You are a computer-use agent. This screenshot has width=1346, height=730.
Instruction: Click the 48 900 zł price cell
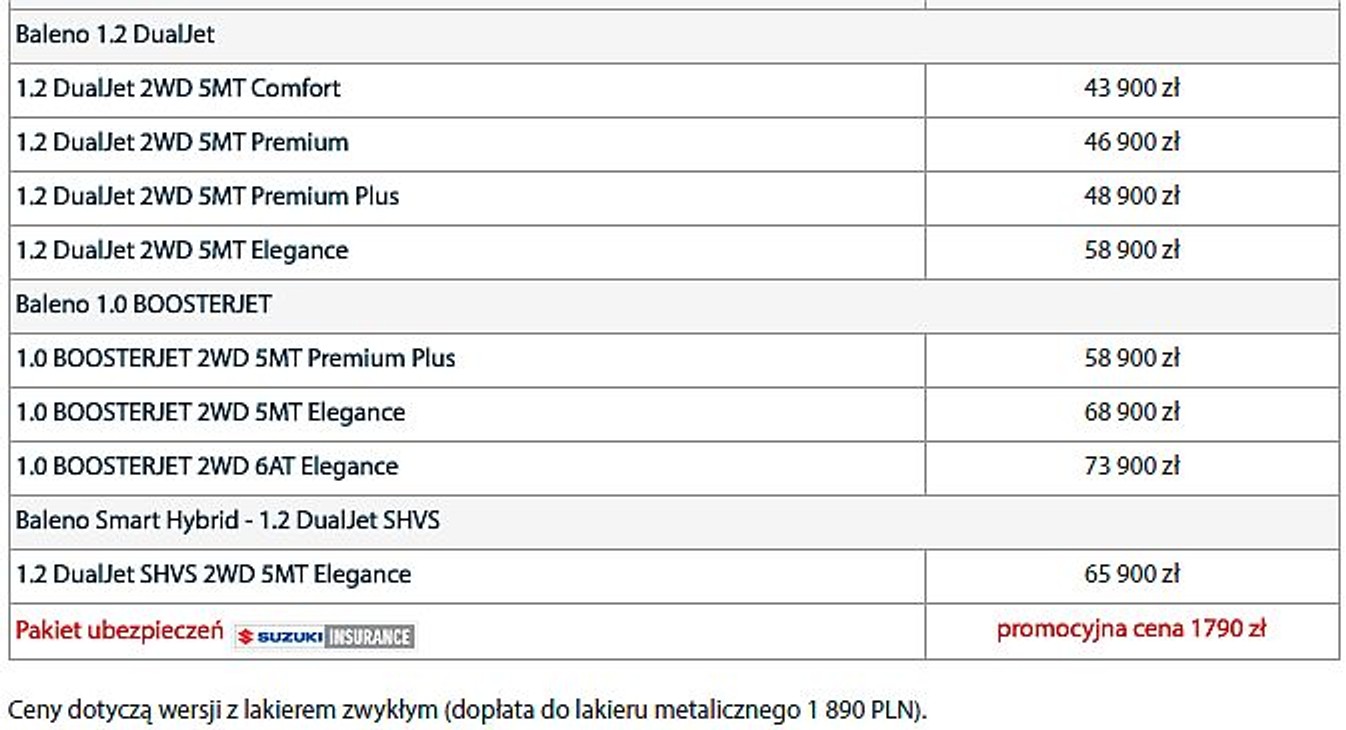pos(1132,197)
